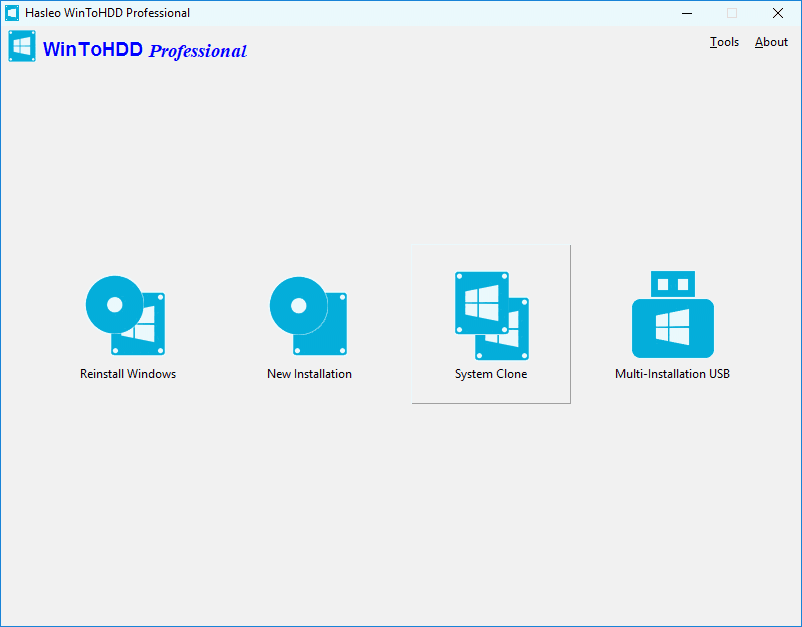Minimize the WinToHDD window
This screenshot has width=802, height=627.
pyautogui.click(x=687, y=13)
